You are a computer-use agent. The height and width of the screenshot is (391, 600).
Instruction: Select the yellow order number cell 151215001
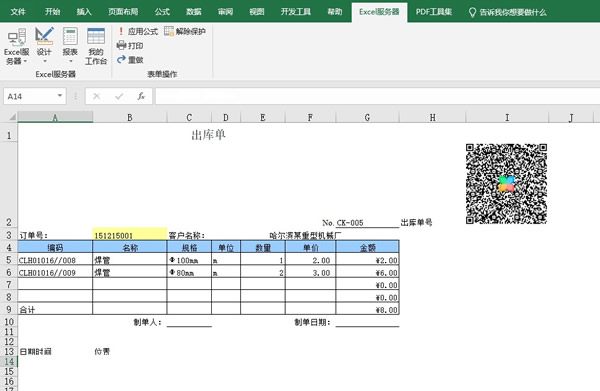[x=130, y=235]
